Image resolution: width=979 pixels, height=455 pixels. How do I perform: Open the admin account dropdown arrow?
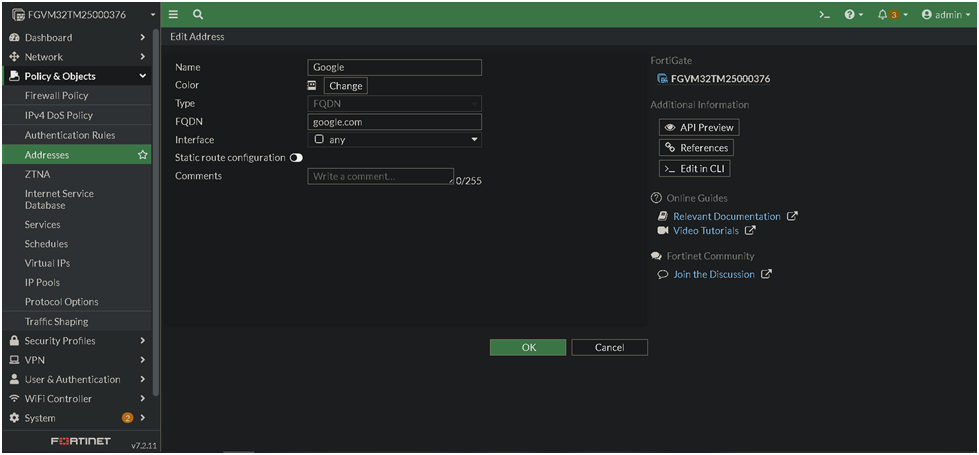click(968, 15)
